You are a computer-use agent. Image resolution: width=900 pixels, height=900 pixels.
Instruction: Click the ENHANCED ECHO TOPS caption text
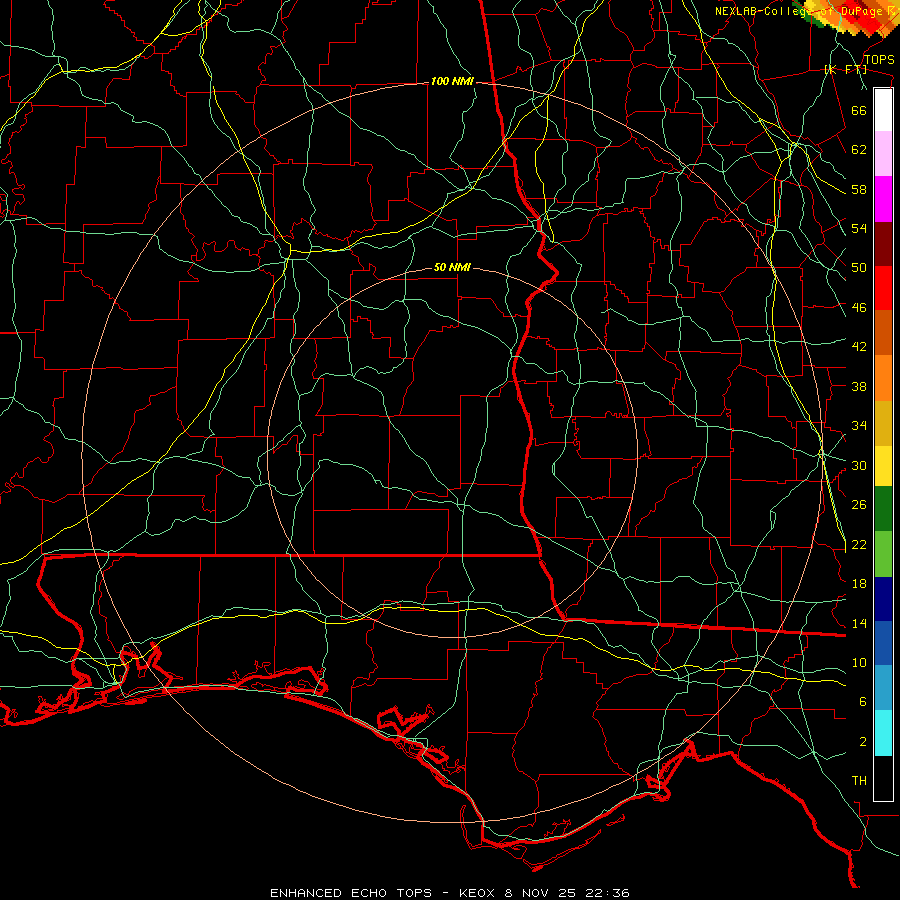[351, 893]
